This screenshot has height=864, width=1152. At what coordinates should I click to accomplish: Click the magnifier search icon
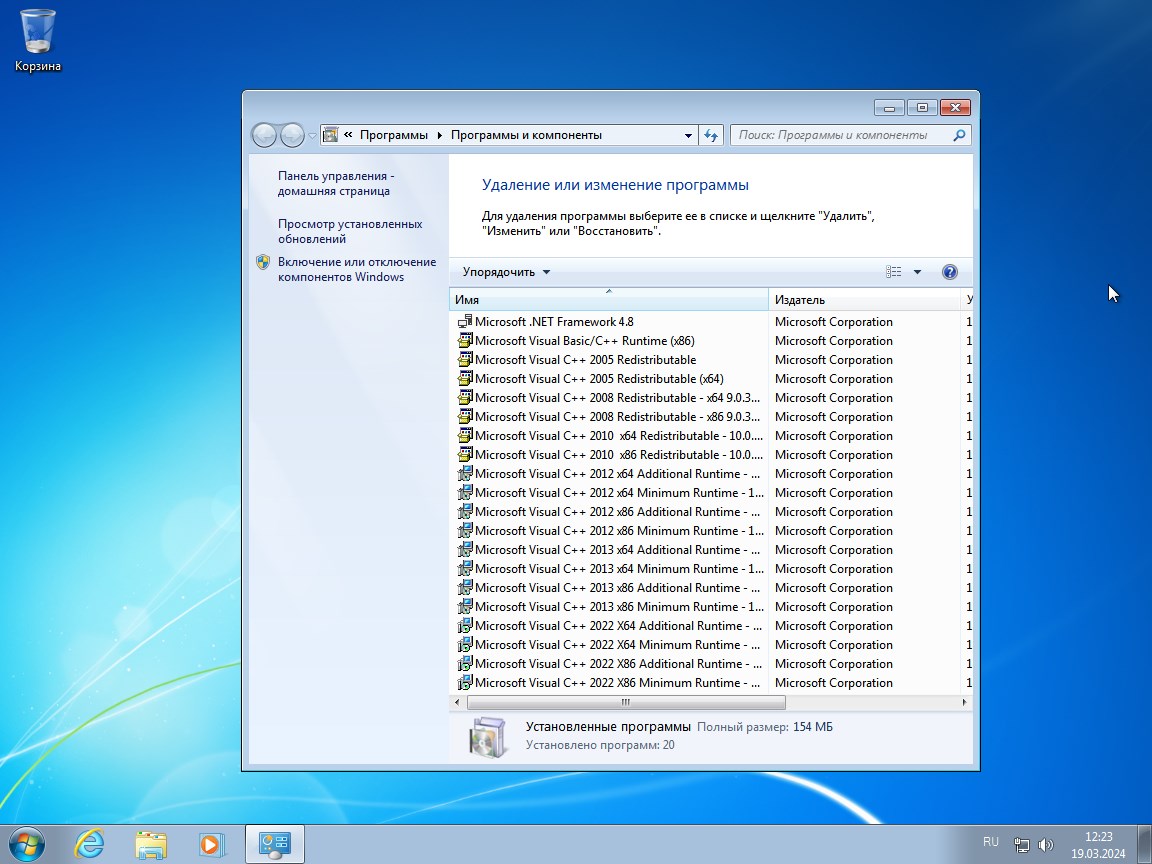[959, 135]
